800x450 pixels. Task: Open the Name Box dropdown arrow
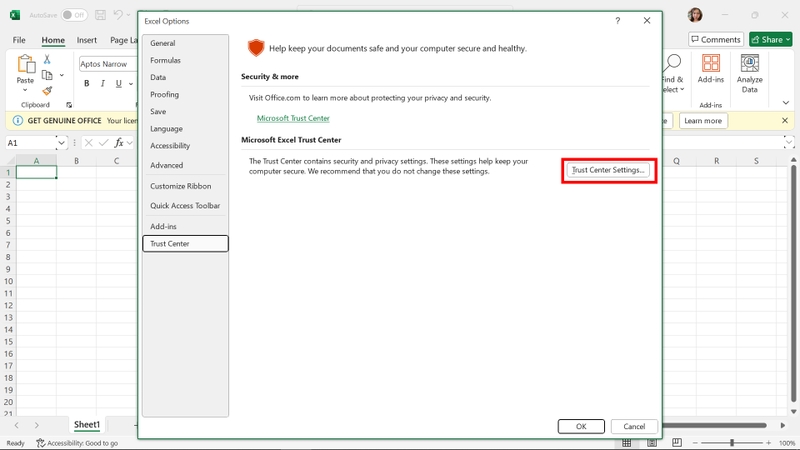[x=61, y=143]
